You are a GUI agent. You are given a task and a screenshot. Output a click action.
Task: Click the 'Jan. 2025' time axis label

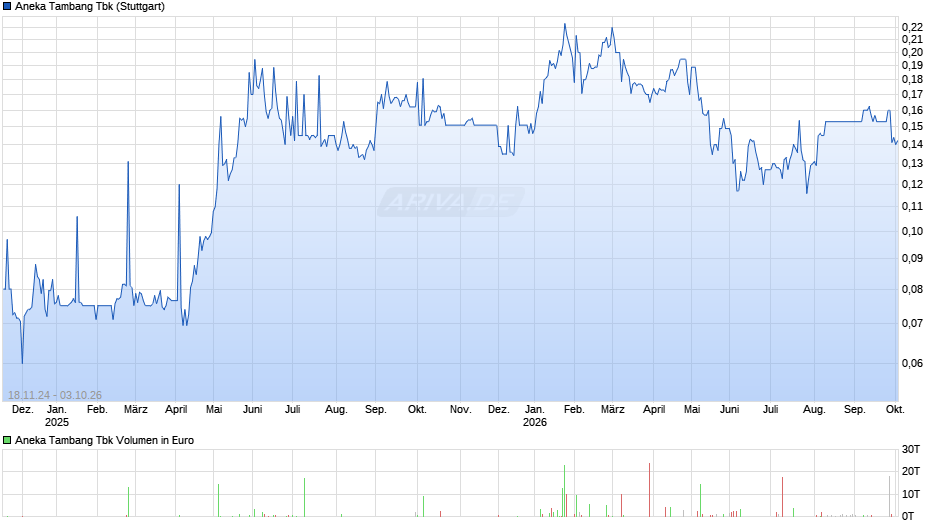click(x=57, y=416)
